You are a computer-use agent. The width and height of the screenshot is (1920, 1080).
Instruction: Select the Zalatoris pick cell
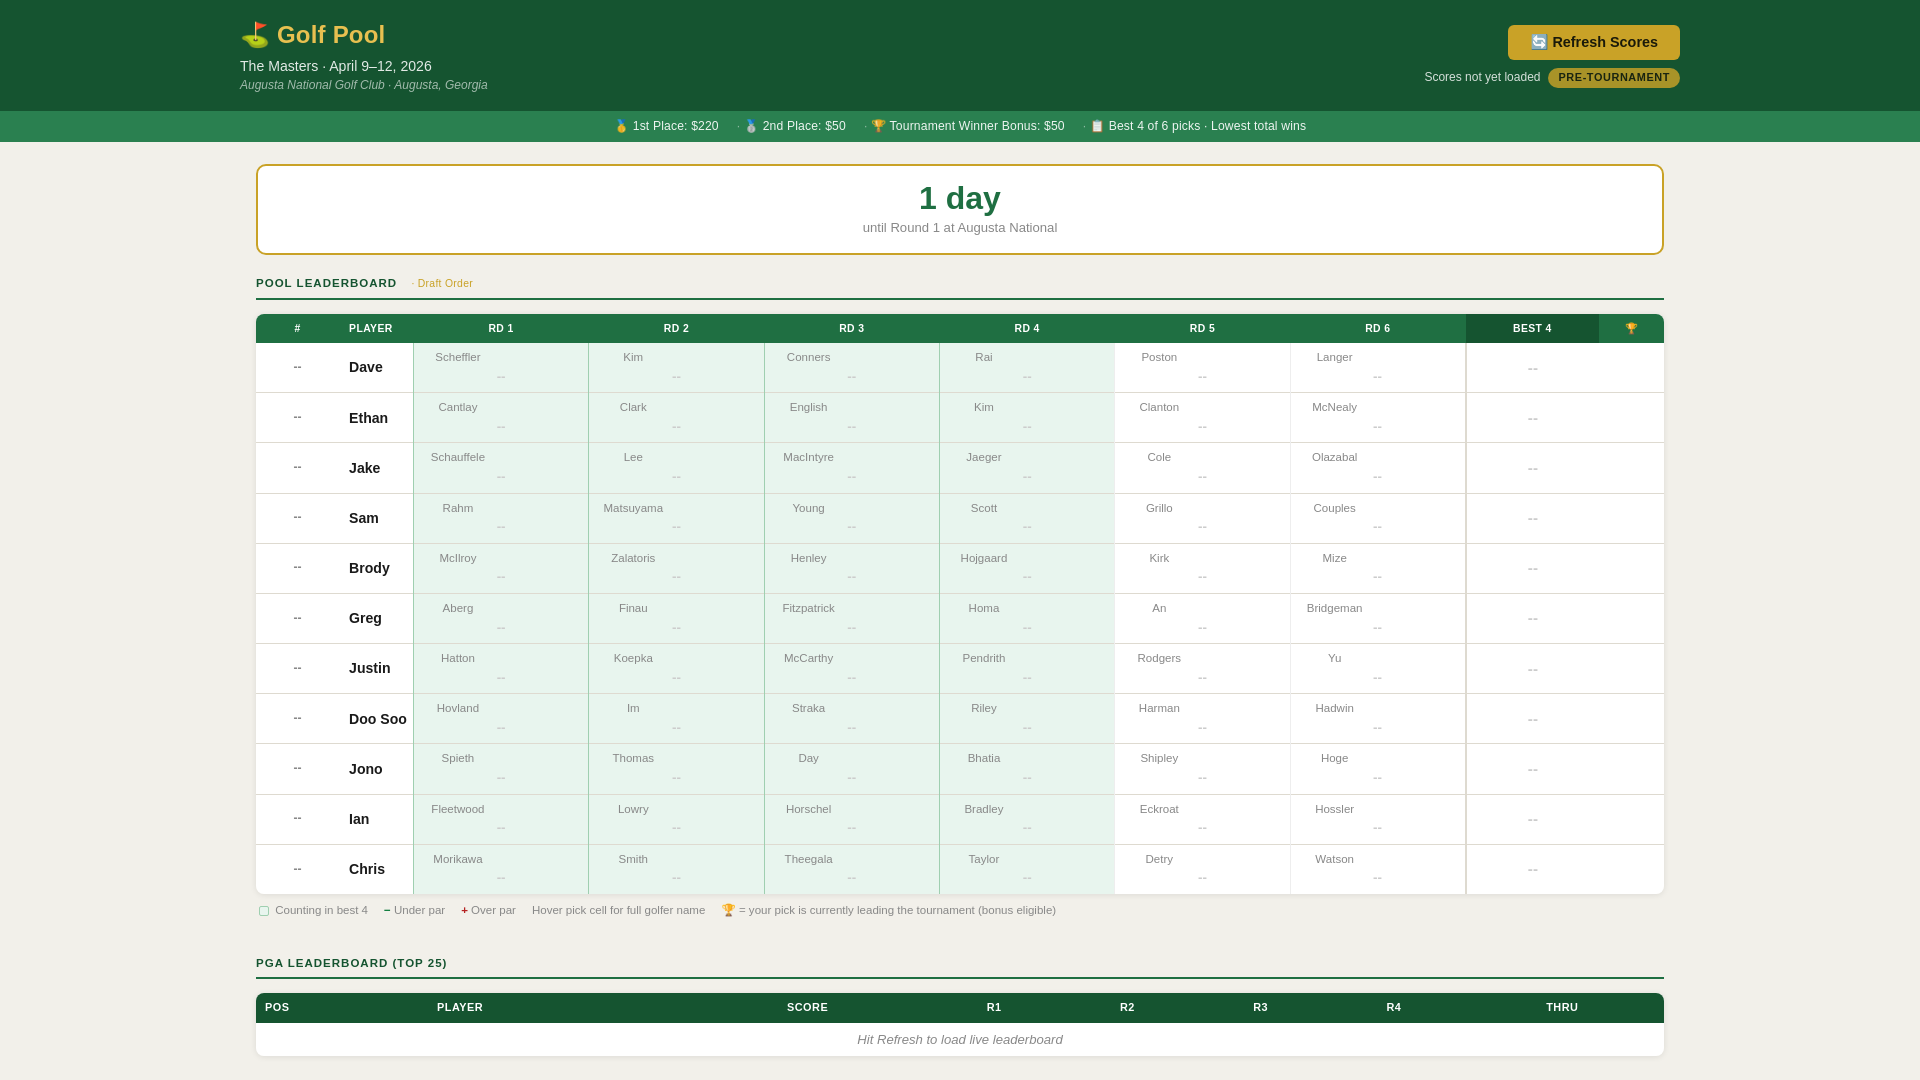point(676,569)
